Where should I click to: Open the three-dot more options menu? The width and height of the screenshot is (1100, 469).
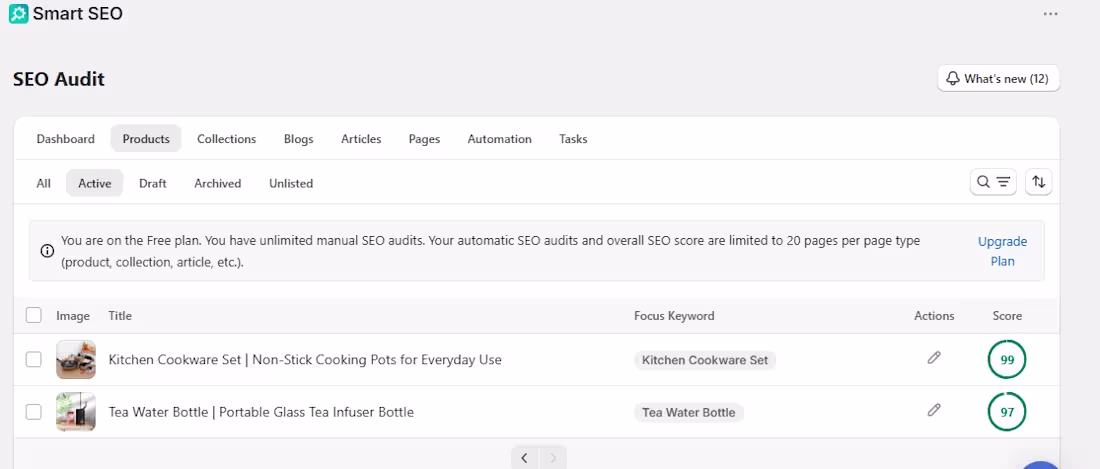tap(1050, 14)
